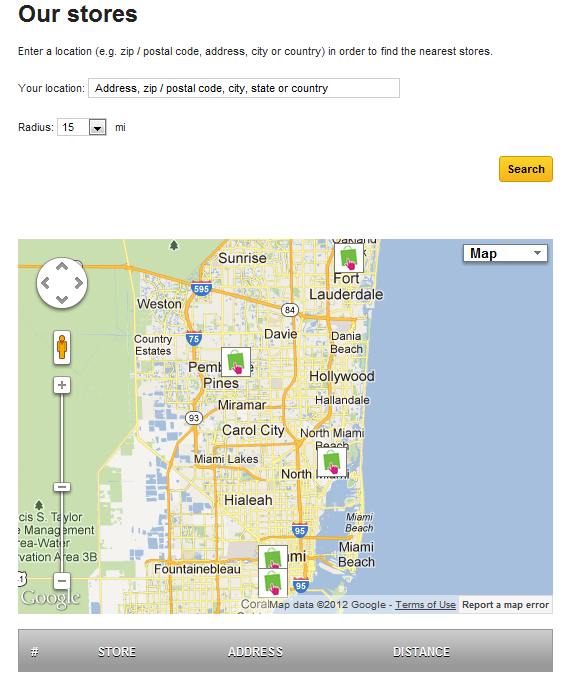571x691 pixels.
Task: Click the STORE column header
Action: (117, 652)
